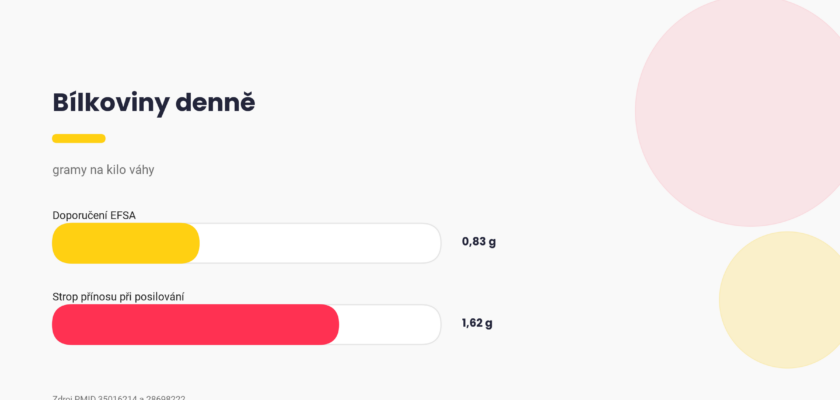Click the subtitle "gramy na kilo váhy"
Image resolution: width=840 pixels, height=400 pixels.
pos(103,170)
